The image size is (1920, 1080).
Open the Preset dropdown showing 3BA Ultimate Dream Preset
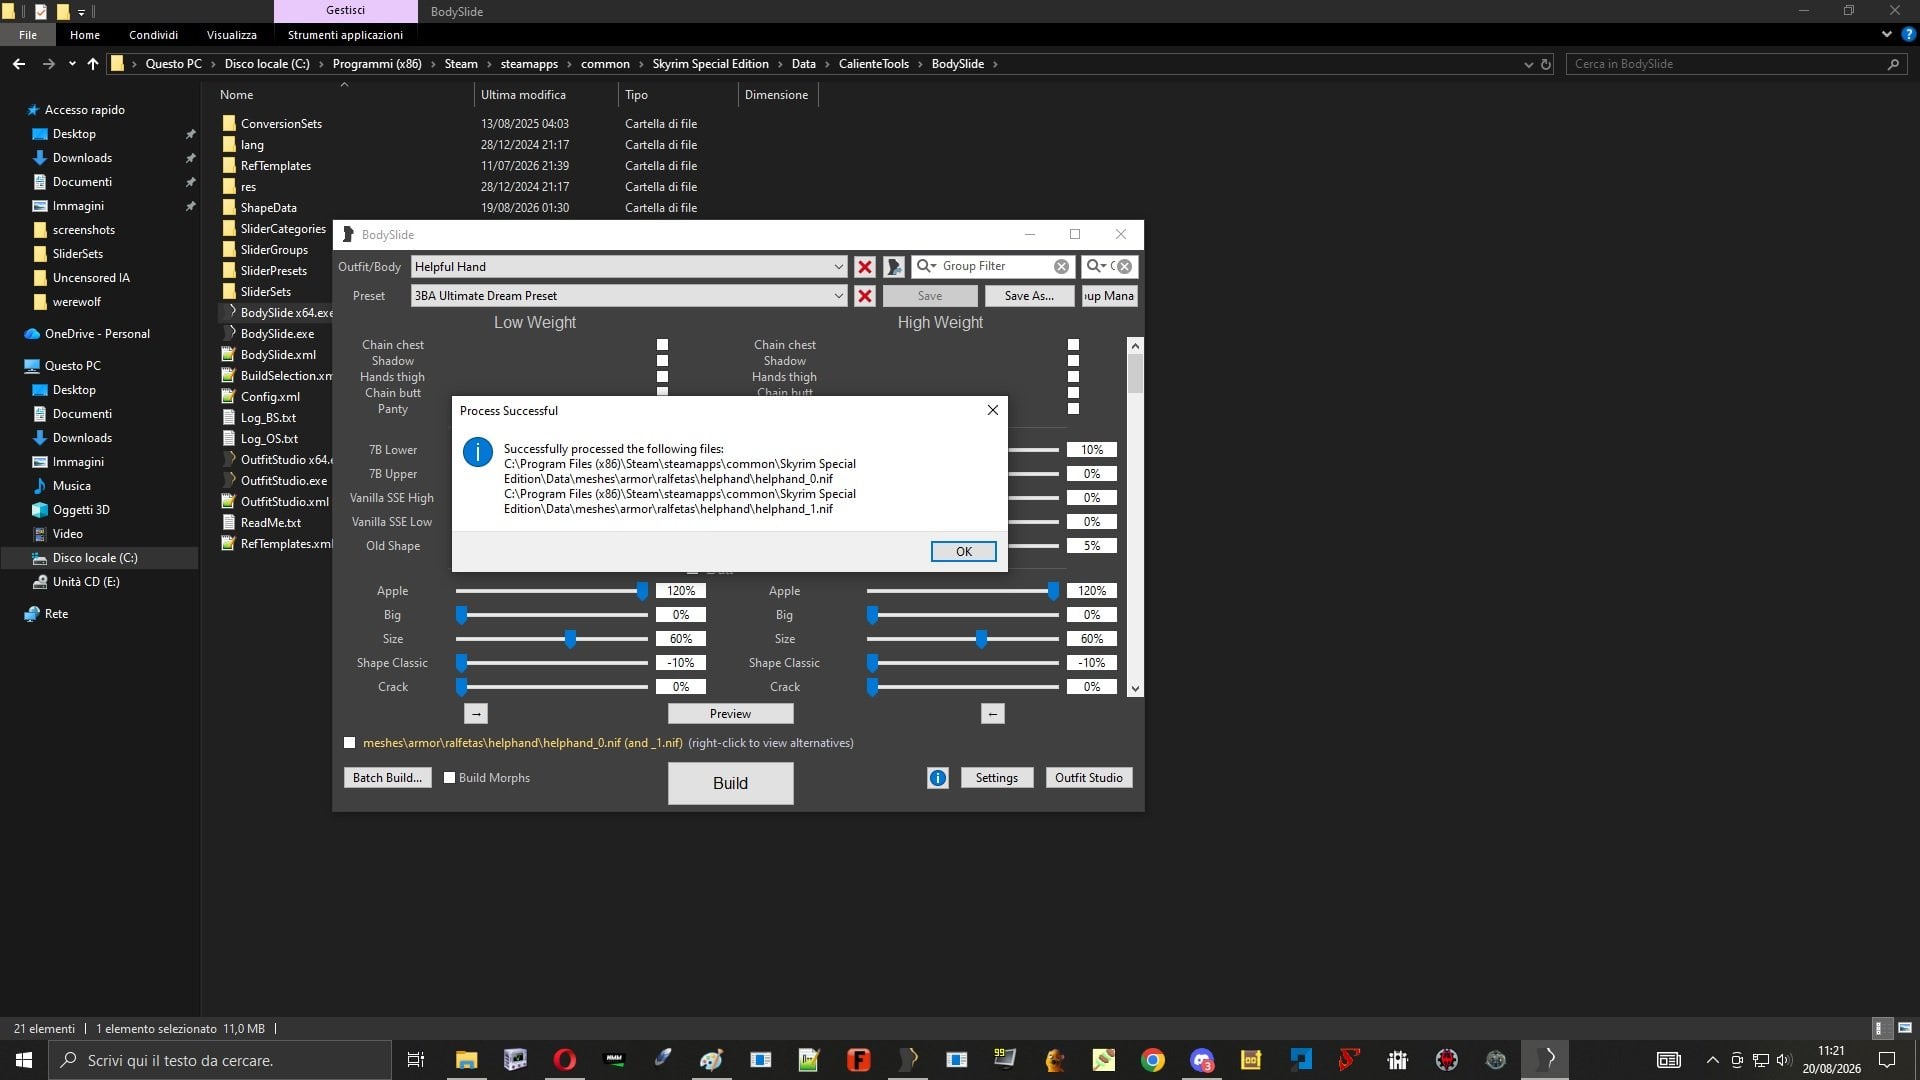click(x=630, y=296)
